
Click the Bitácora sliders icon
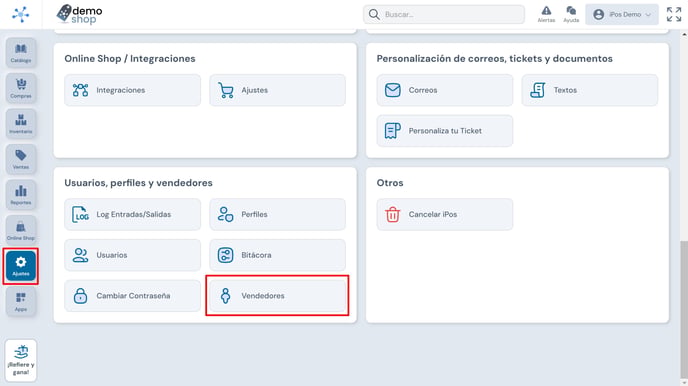coord(226,255)
